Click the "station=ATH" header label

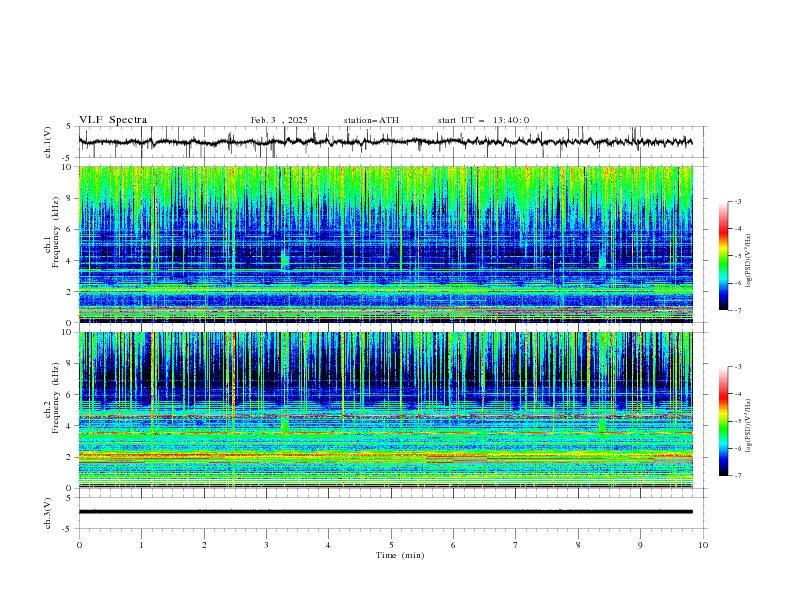[371, 120]
